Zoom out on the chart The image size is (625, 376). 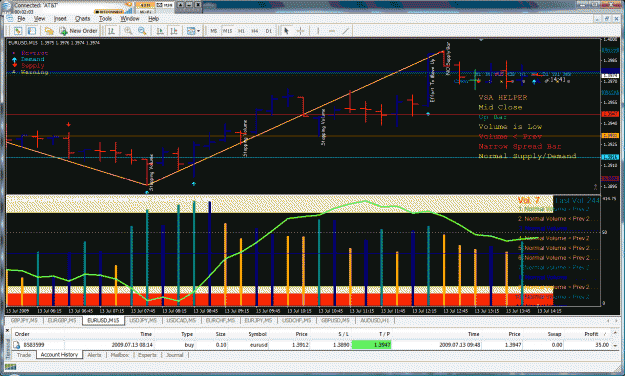[x=142, y=31]
